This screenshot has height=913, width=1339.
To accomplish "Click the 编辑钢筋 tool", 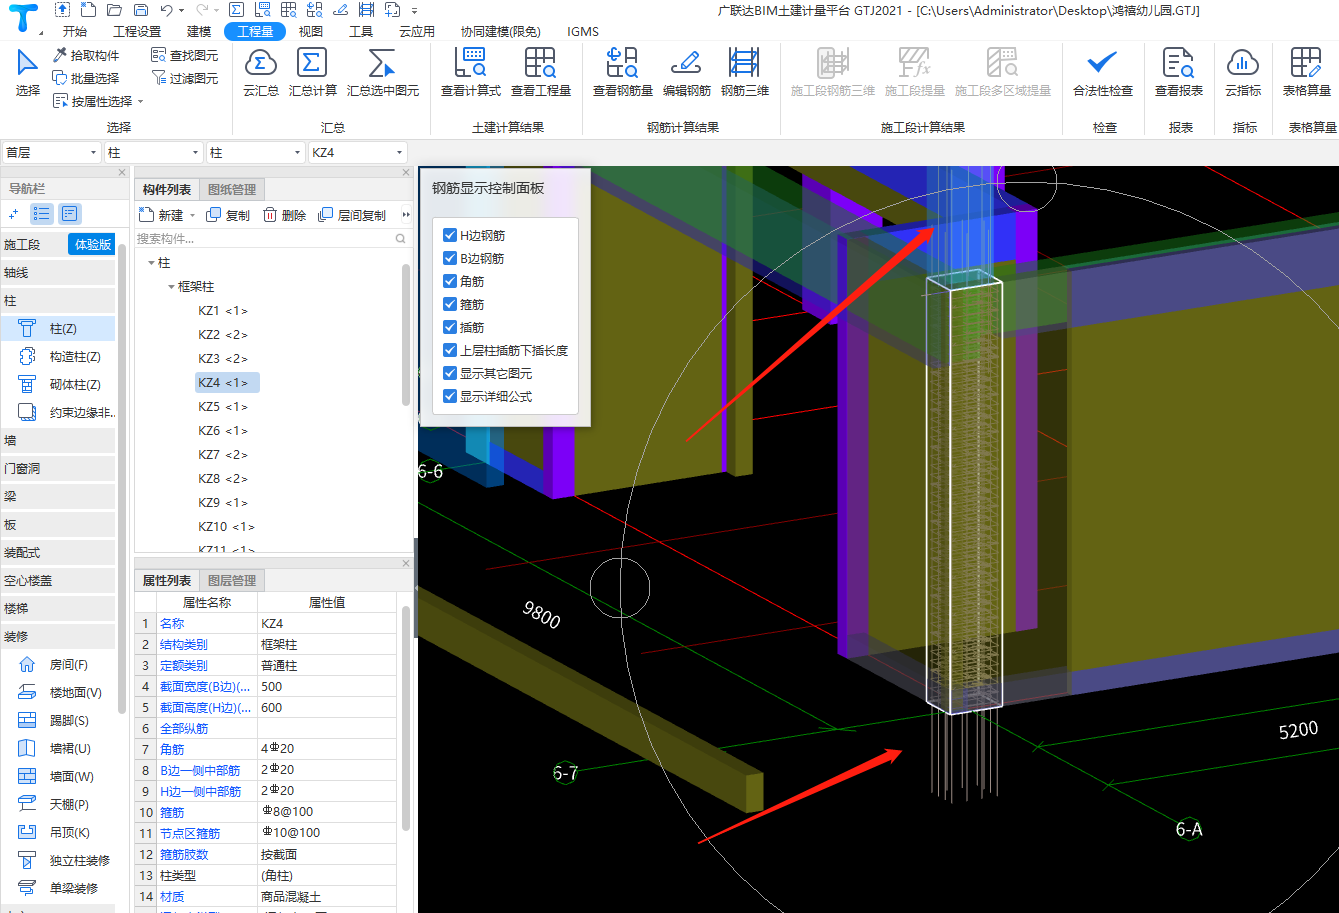I will (x=686, y=72).
